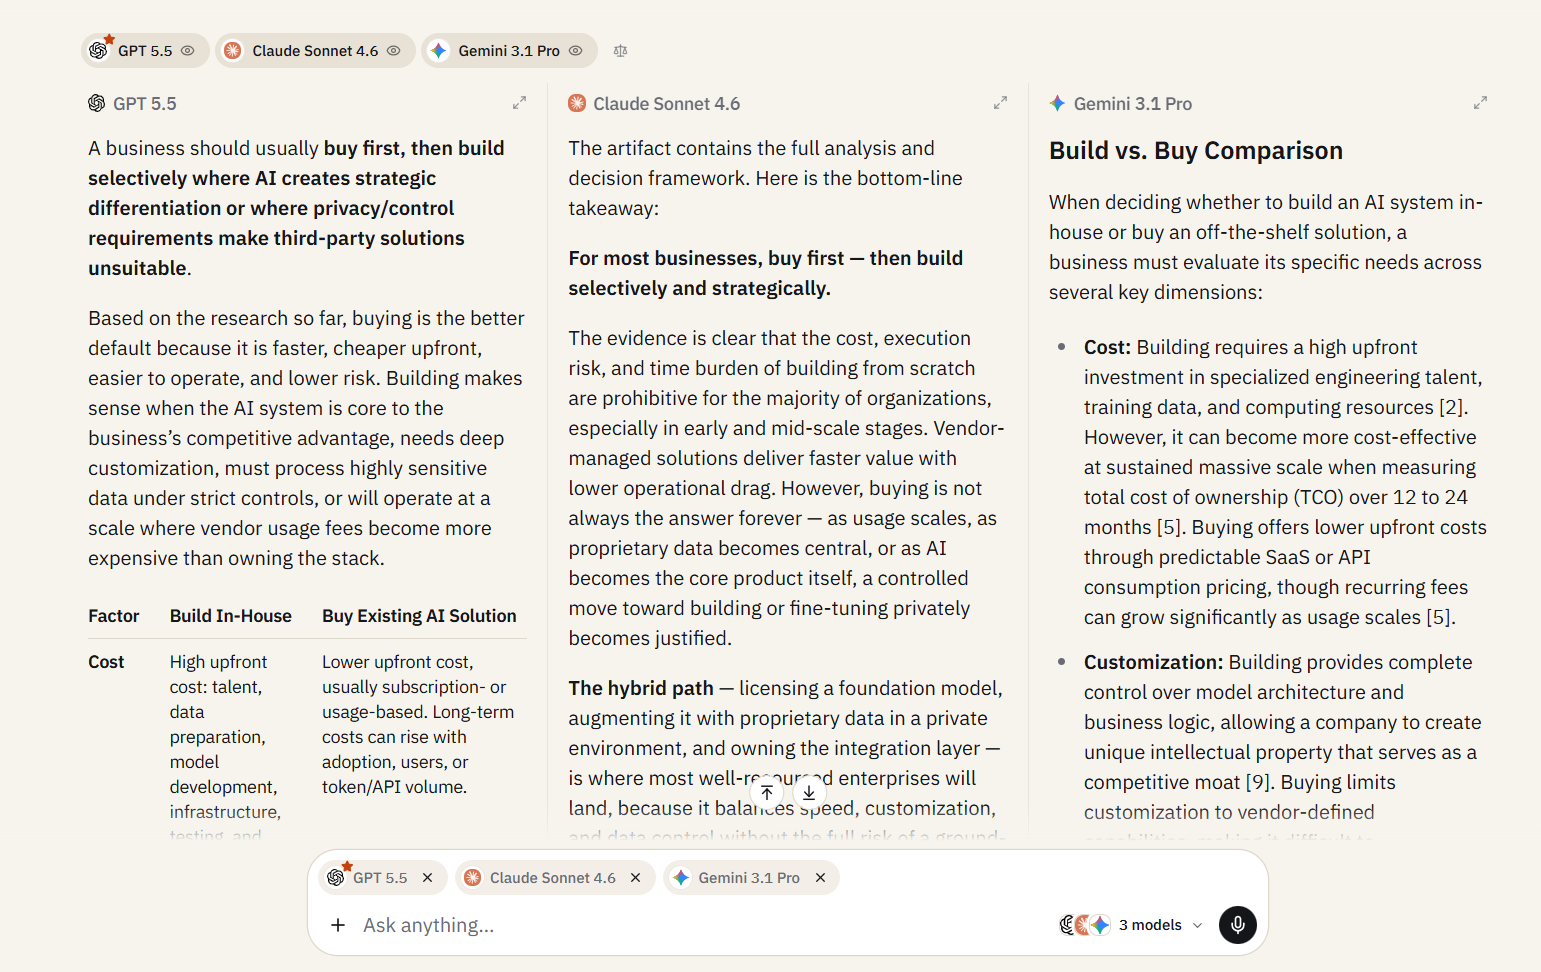Click the balance scale compare icon
Viewport: 1541px width, 972px height.
click(620, 51)
